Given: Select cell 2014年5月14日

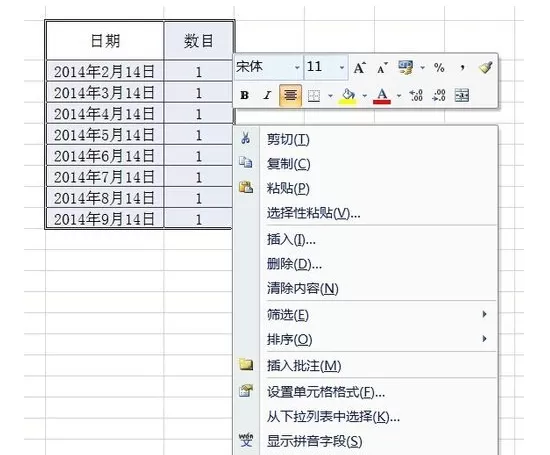Looking at the screenshot, I should point(105,134).
